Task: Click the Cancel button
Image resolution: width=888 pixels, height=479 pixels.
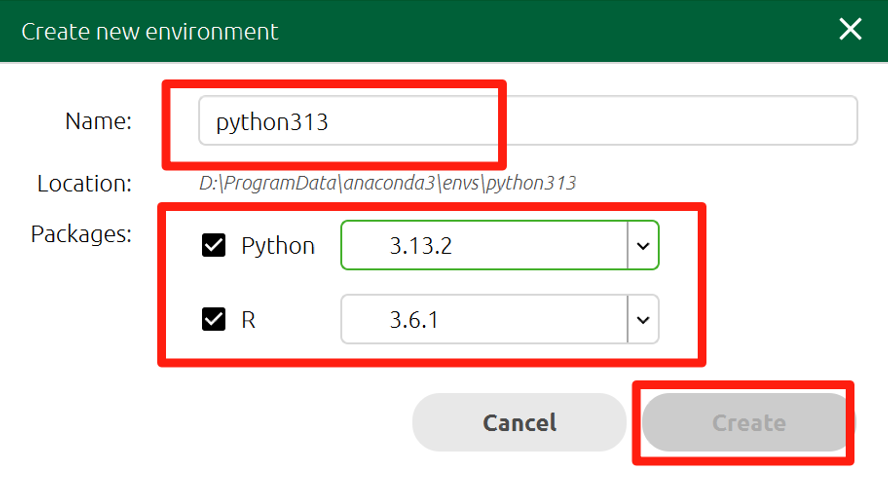Action: [x=519, y=422]
